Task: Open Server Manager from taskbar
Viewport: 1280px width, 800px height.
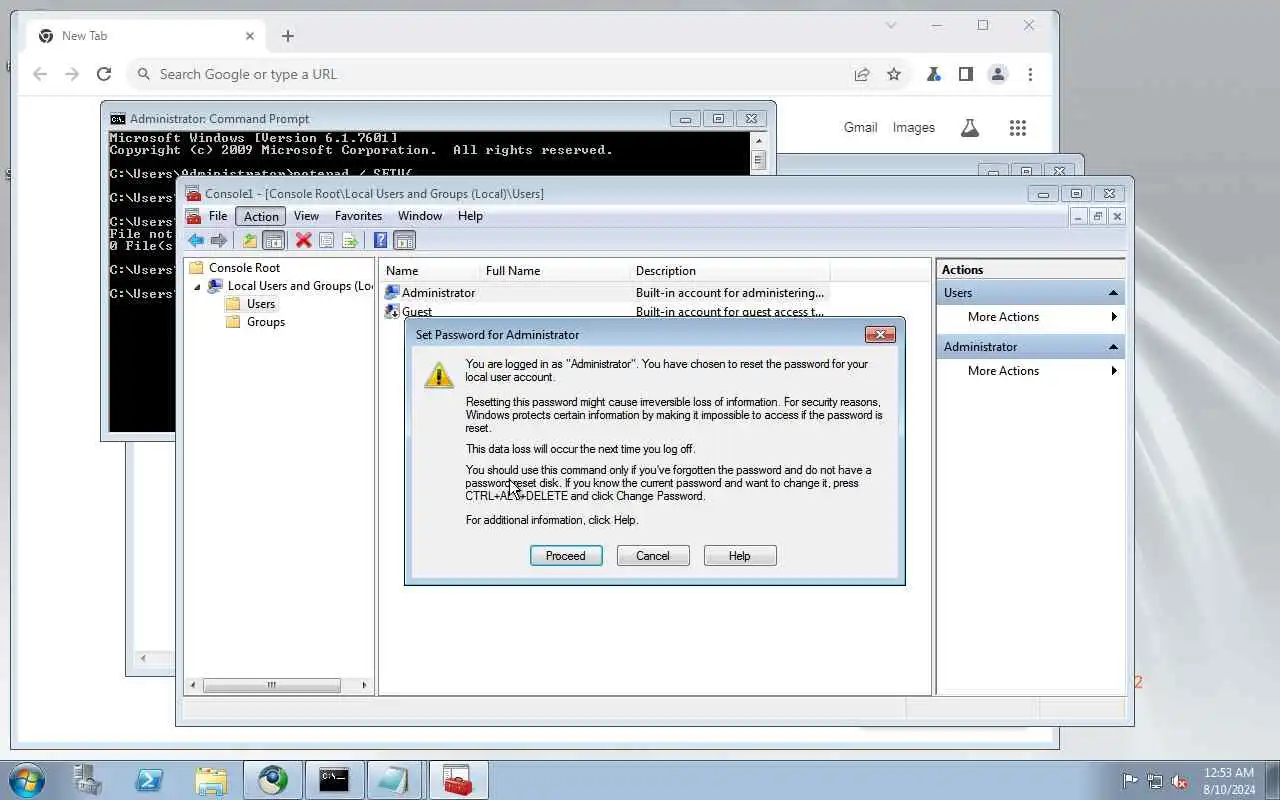Action: coord(88,780)
